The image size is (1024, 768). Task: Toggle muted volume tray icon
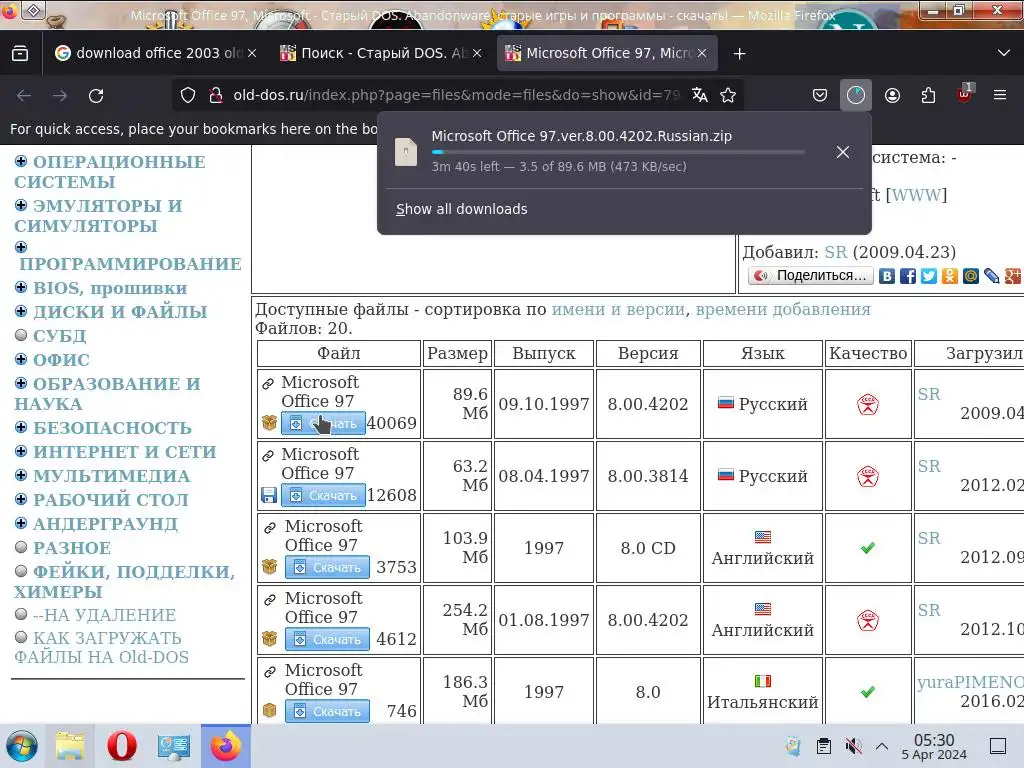point(853,746)
